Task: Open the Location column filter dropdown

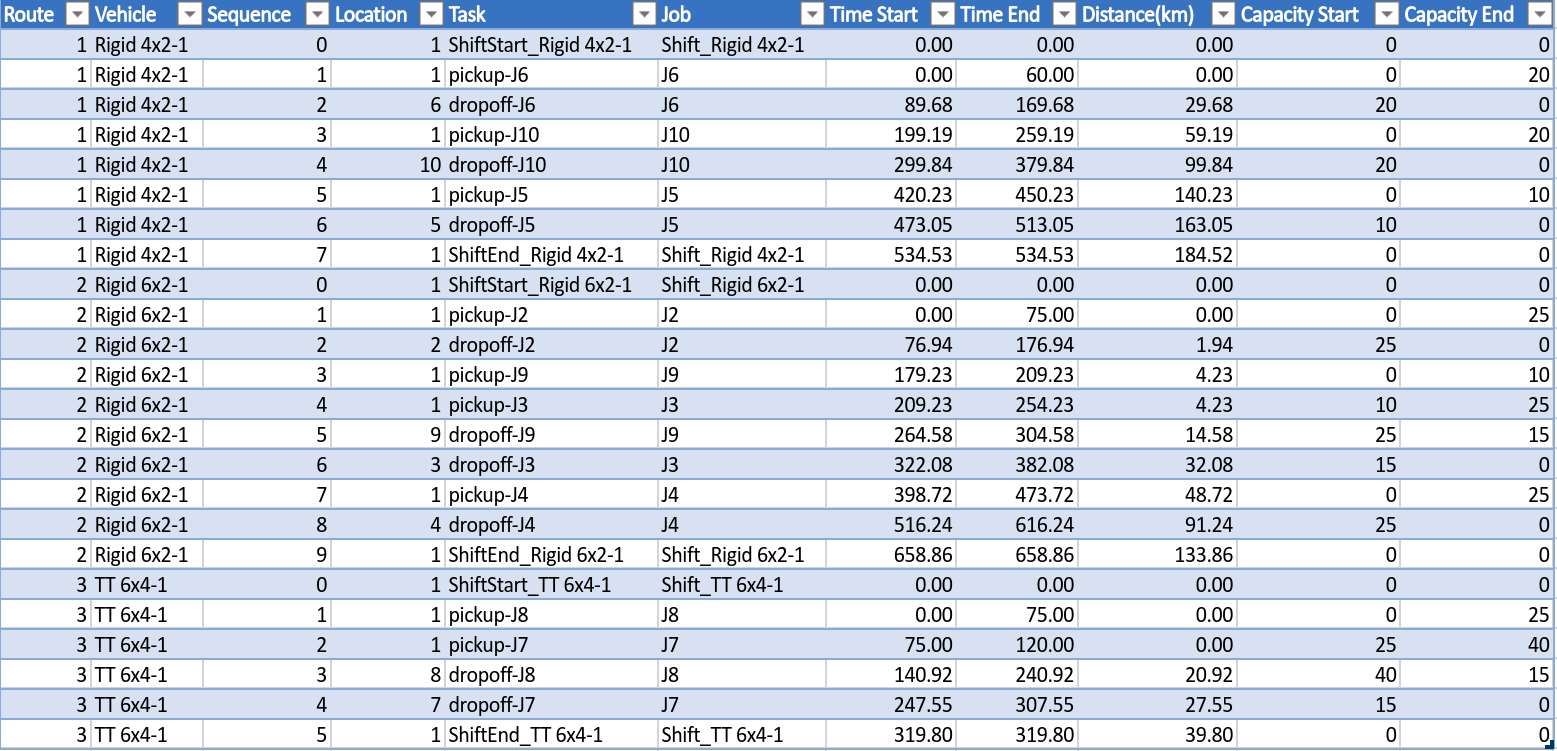Action: pos(431,14)
